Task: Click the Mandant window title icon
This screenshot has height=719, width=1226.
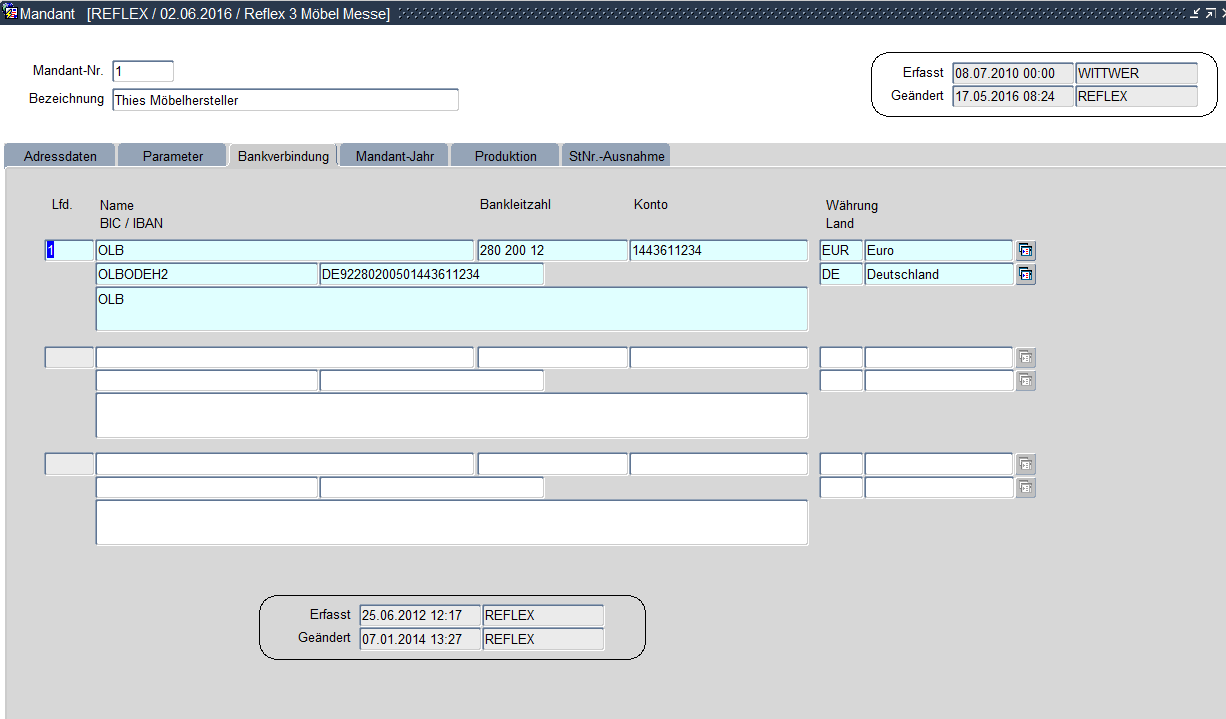Action: coord(10,13)
